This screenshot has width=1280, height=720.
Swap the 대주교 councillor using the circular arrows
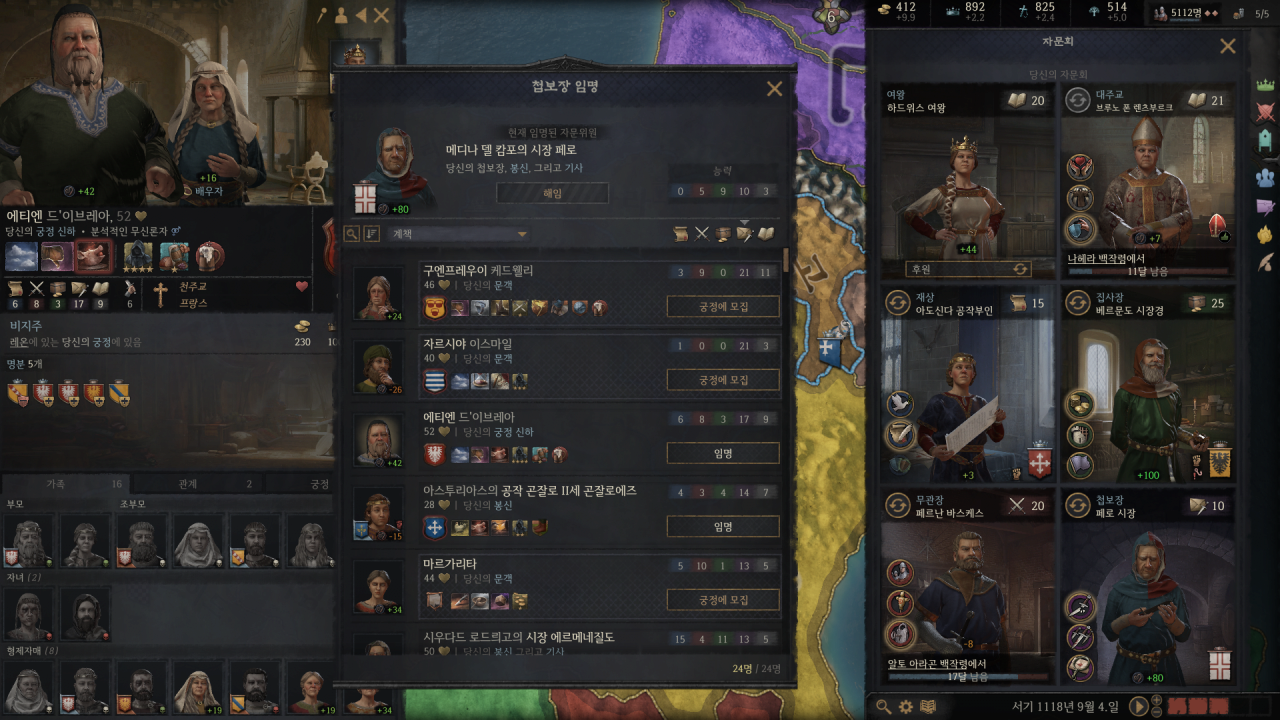click(1078, 100)
